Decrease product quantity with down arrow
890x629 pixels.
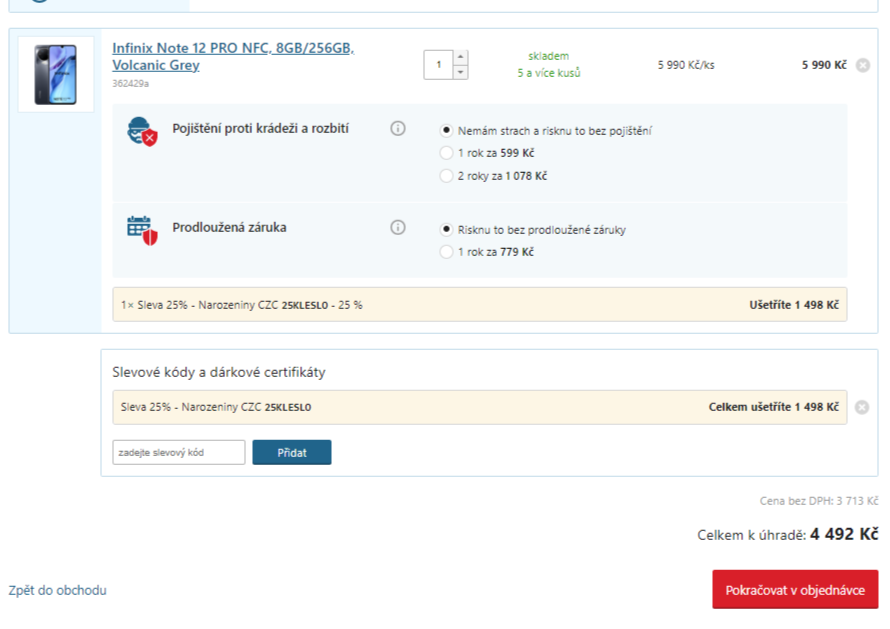tap(460, 72)
